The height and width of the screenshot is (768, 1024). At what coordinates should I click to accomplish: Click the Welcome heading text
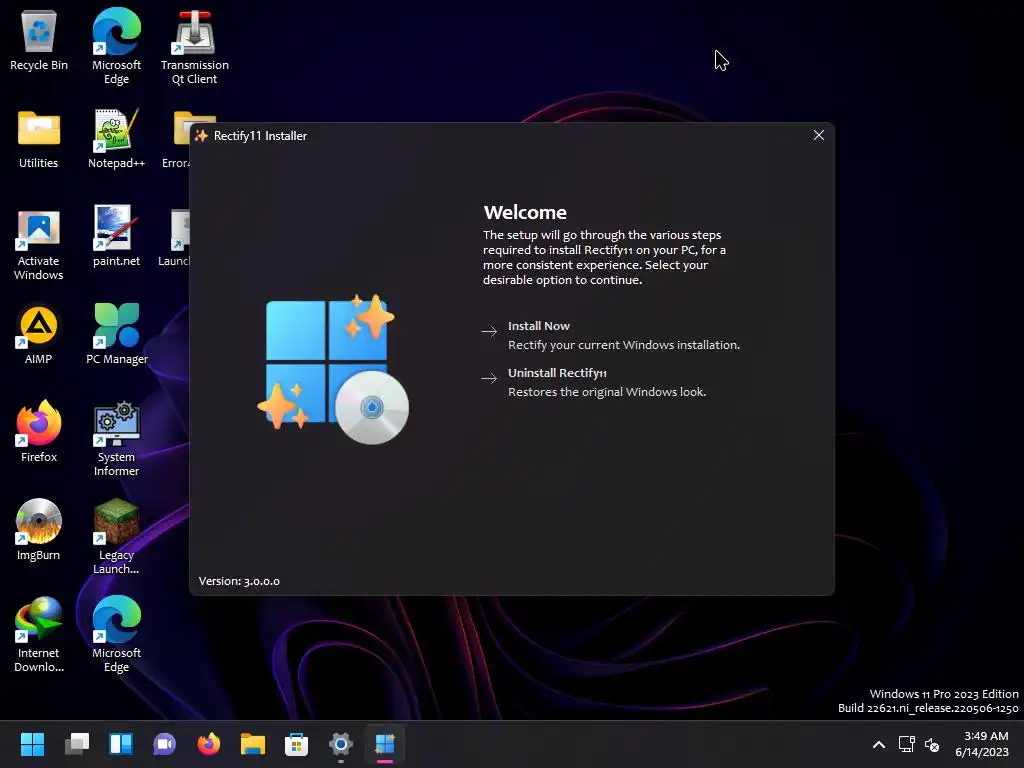click(525, 212)
